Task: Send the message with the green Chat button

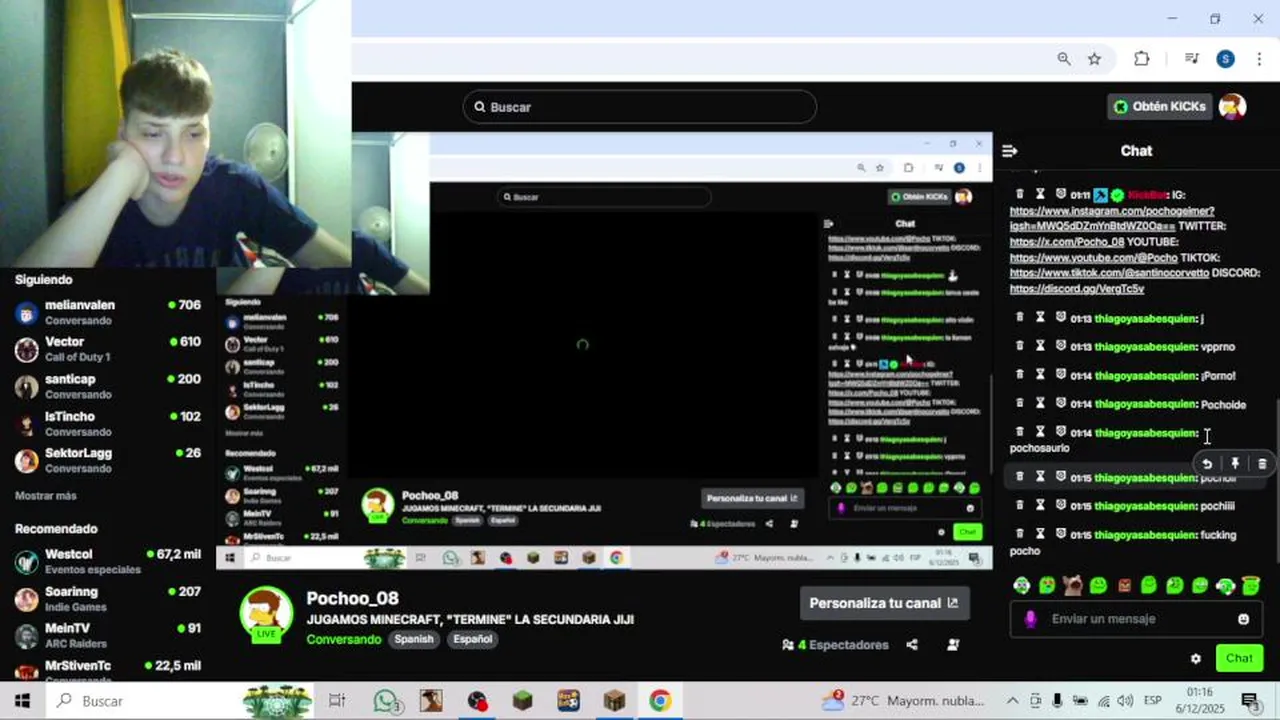Action: 1239,658
